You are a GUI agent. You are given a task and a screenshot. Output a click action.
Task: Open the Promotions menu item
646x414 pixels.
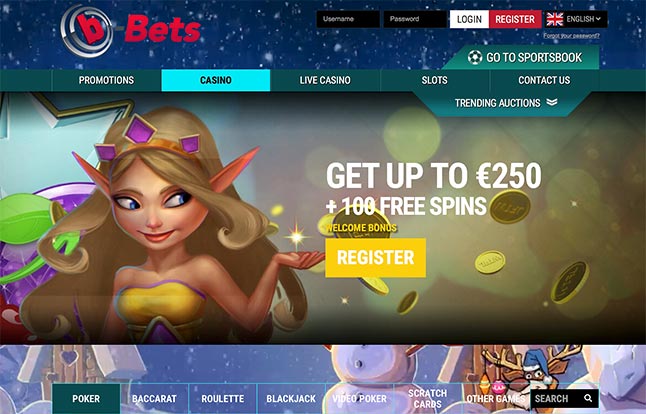coord(106,80)
